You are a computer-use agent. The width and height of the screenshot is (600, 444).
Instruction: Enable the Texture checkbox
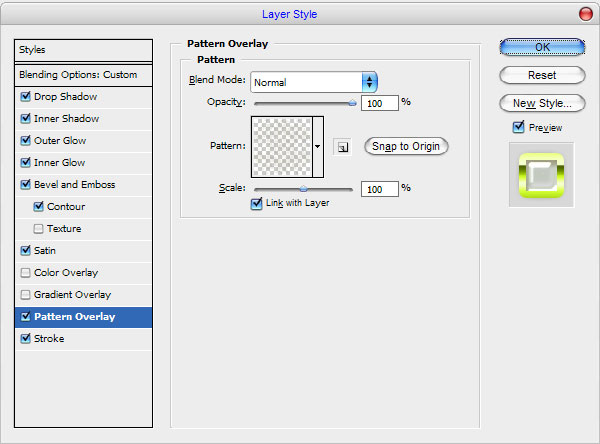pyautogui.click(x=38, y=229)
